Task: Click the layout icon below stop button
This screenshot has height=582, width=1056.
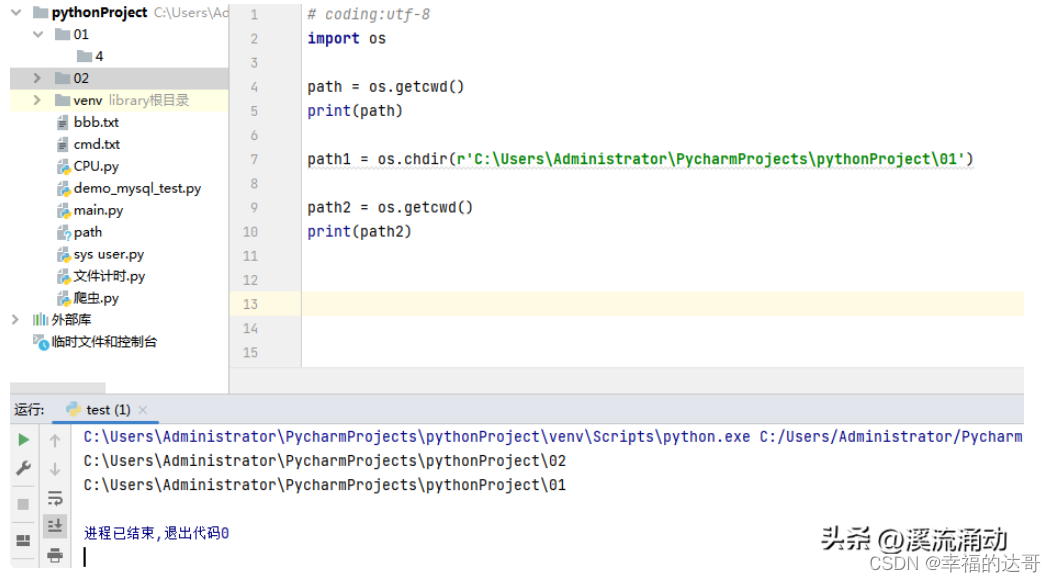Action: coord(24,540)
